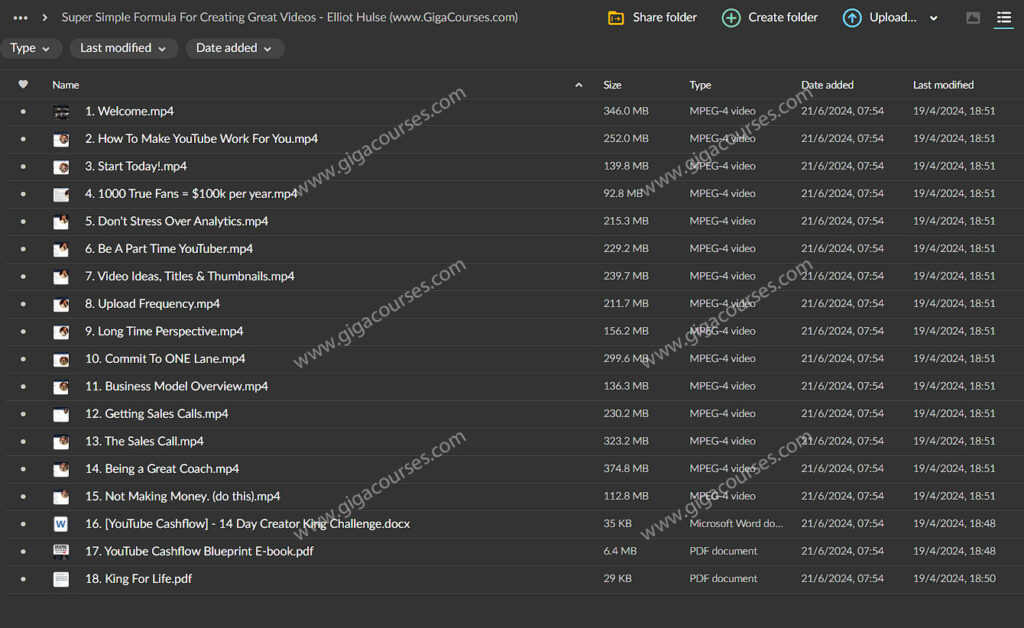Expand the Date added filter dropdown
Viewport: 1024px width, 628px height.
pyautogui.click(x=234, y=48)
